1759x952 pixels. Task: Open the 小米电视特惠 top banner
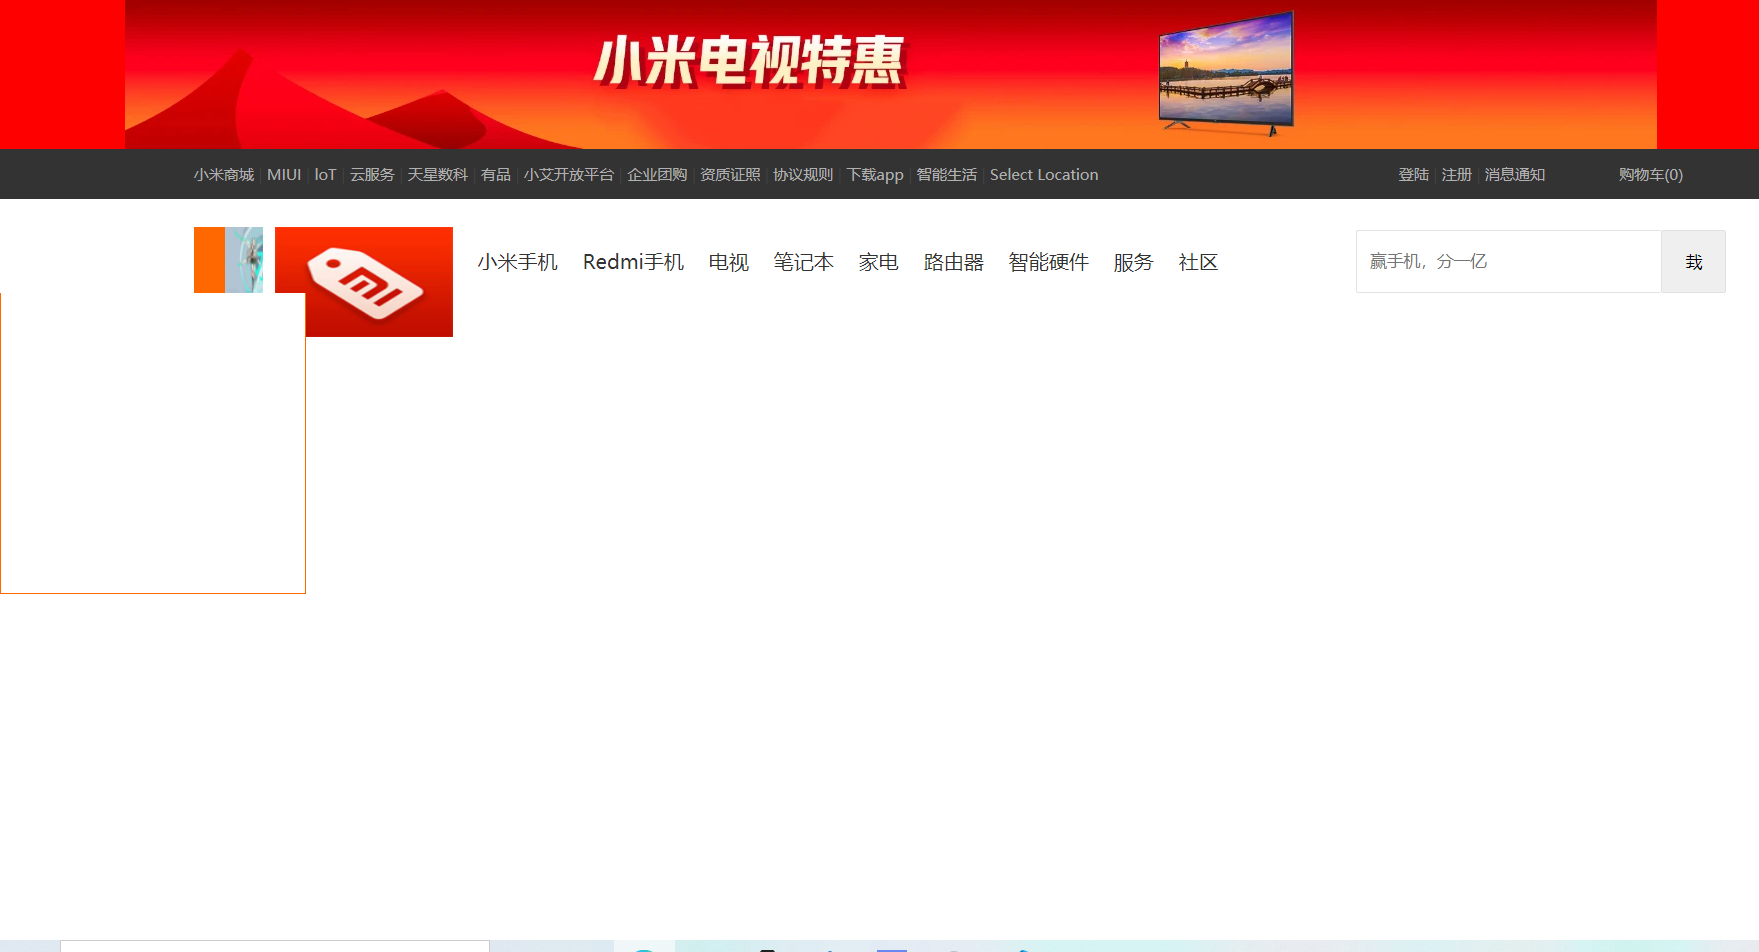pos(890,74)
